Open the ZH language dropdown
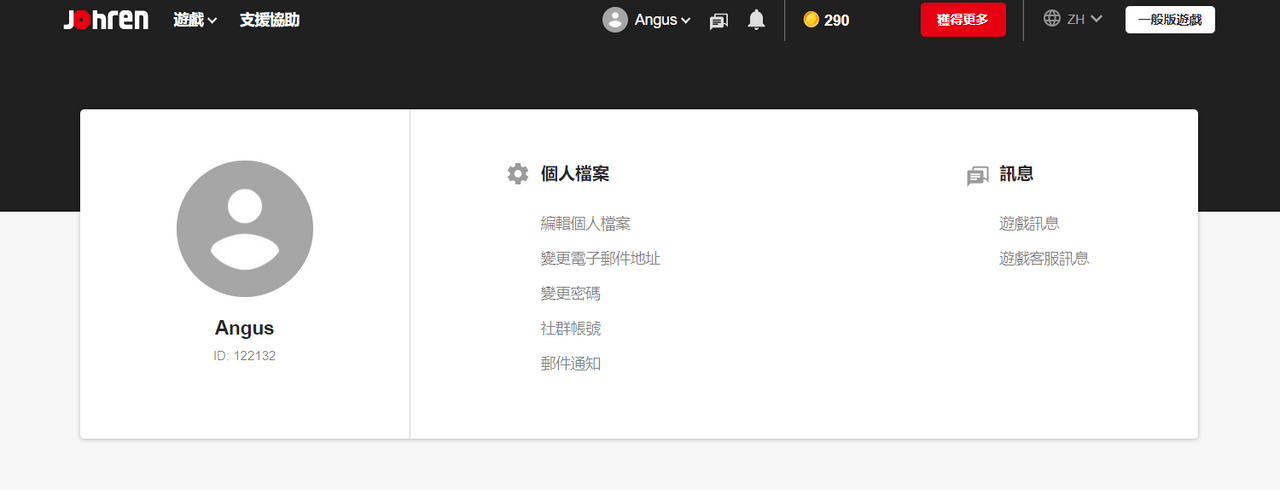Image resolution: width=1280 pixels, height=490 pixels. point(1085,19)
